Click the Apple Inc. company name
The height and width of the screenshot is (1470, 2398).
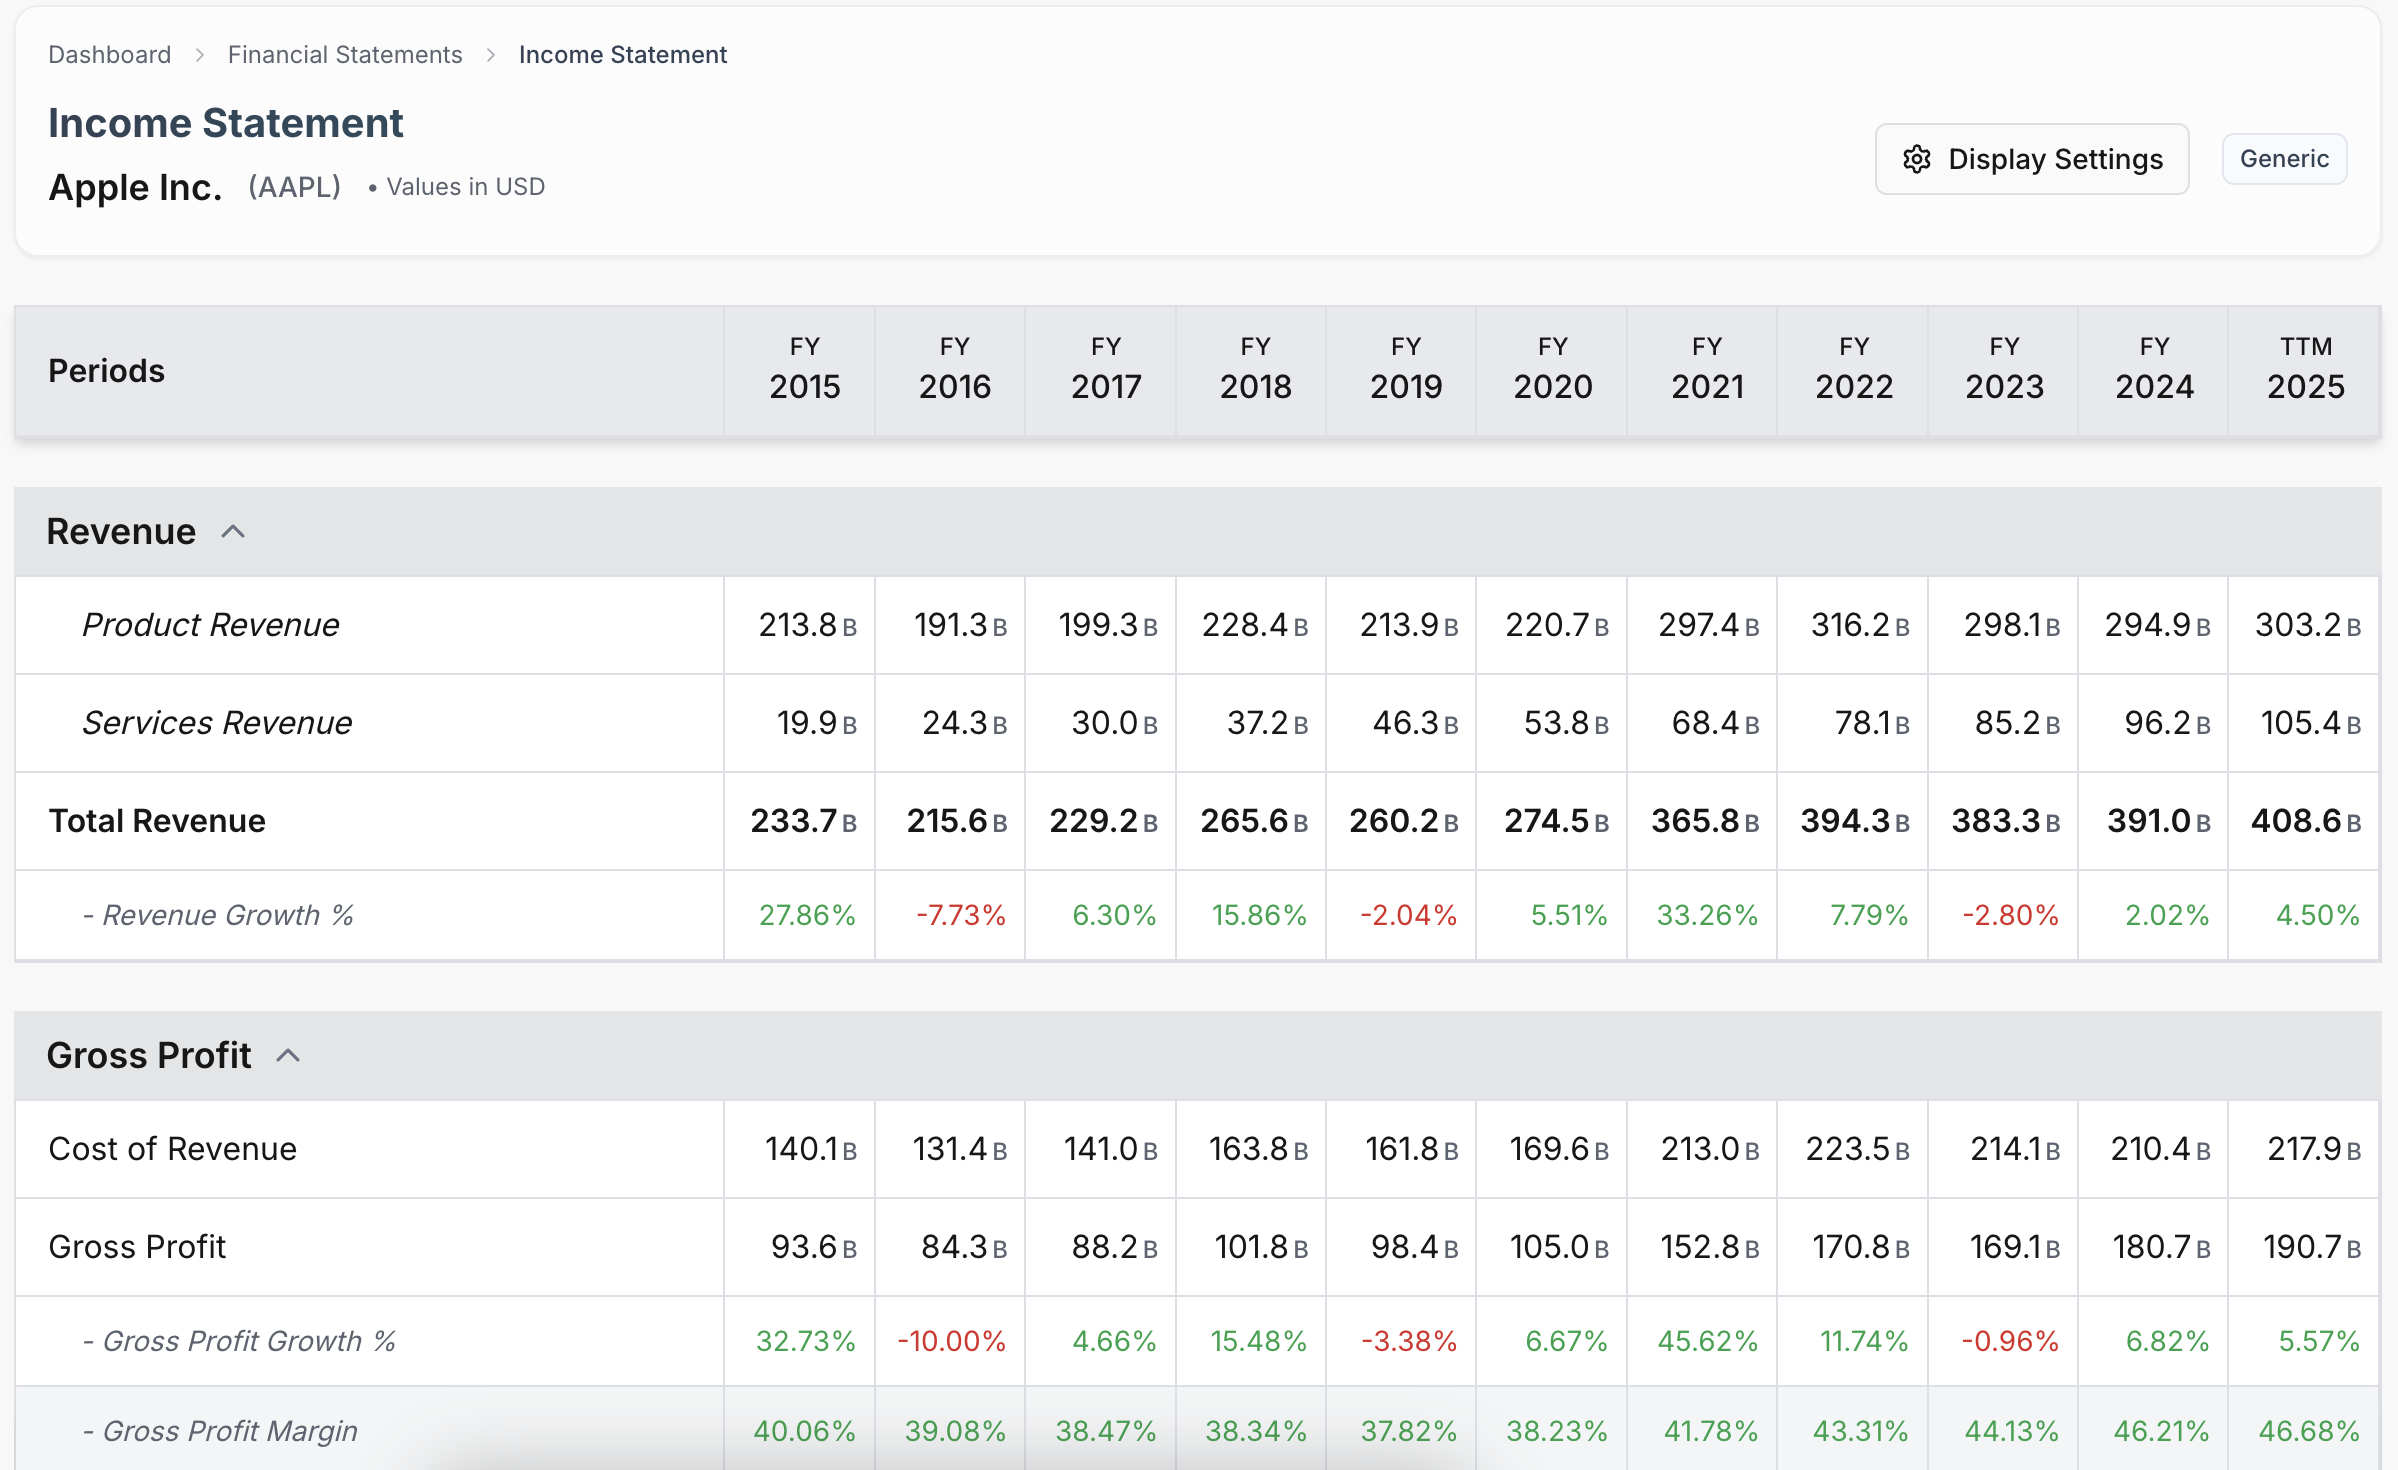click(x=135, y=187)
